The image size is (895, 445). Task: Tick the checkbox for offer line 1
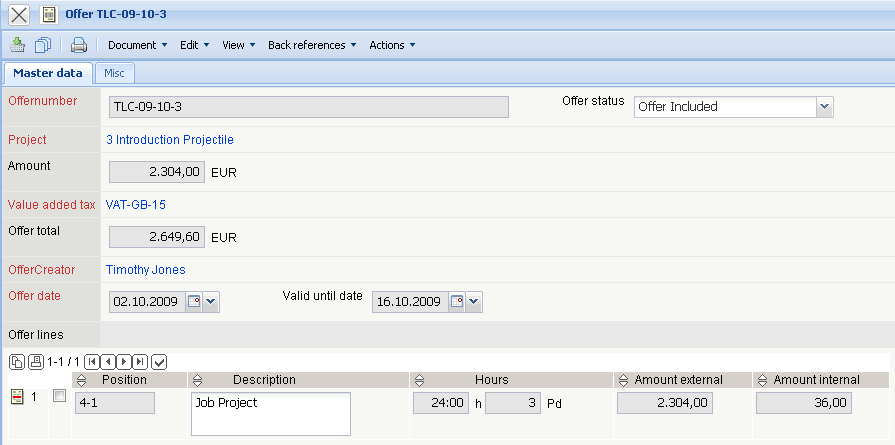[59, 397]
